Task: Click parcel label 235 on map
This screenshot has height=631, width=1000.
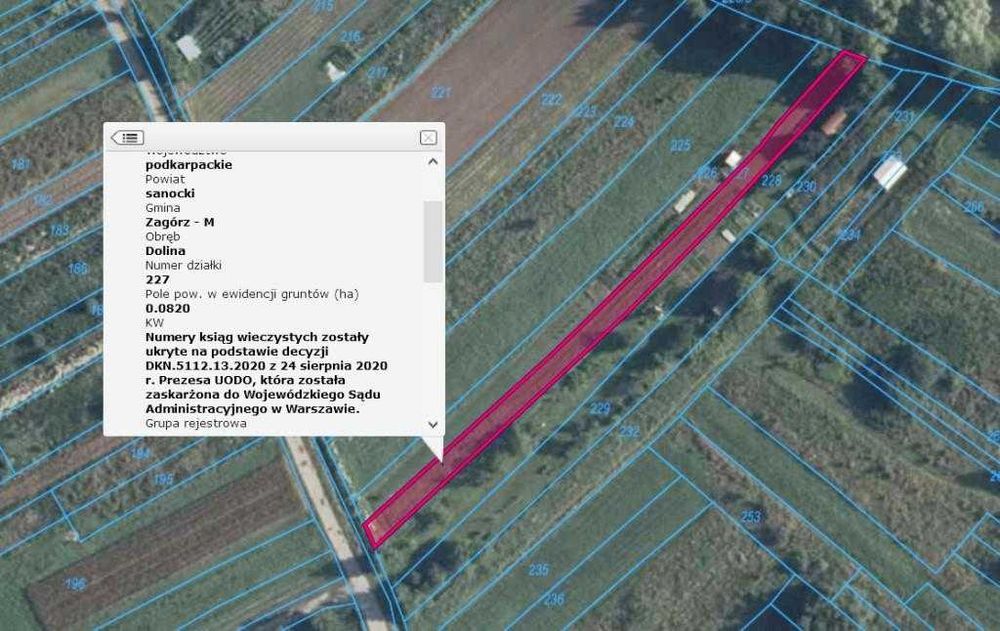Action: tap(538, 570)
